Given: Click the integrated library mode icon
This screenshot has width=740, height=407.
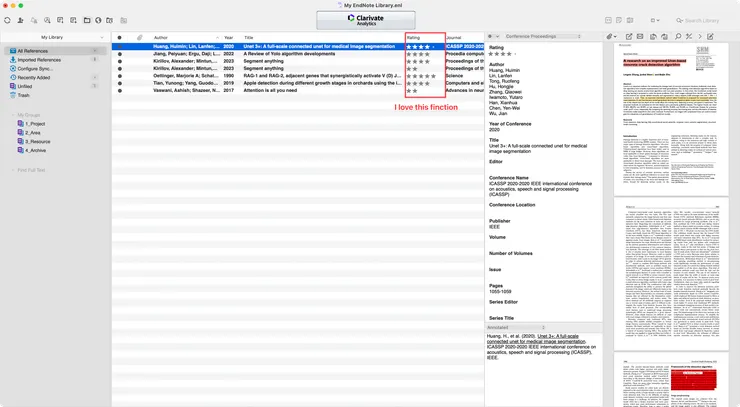Looking at the screenshot, I should click(109, 20).
